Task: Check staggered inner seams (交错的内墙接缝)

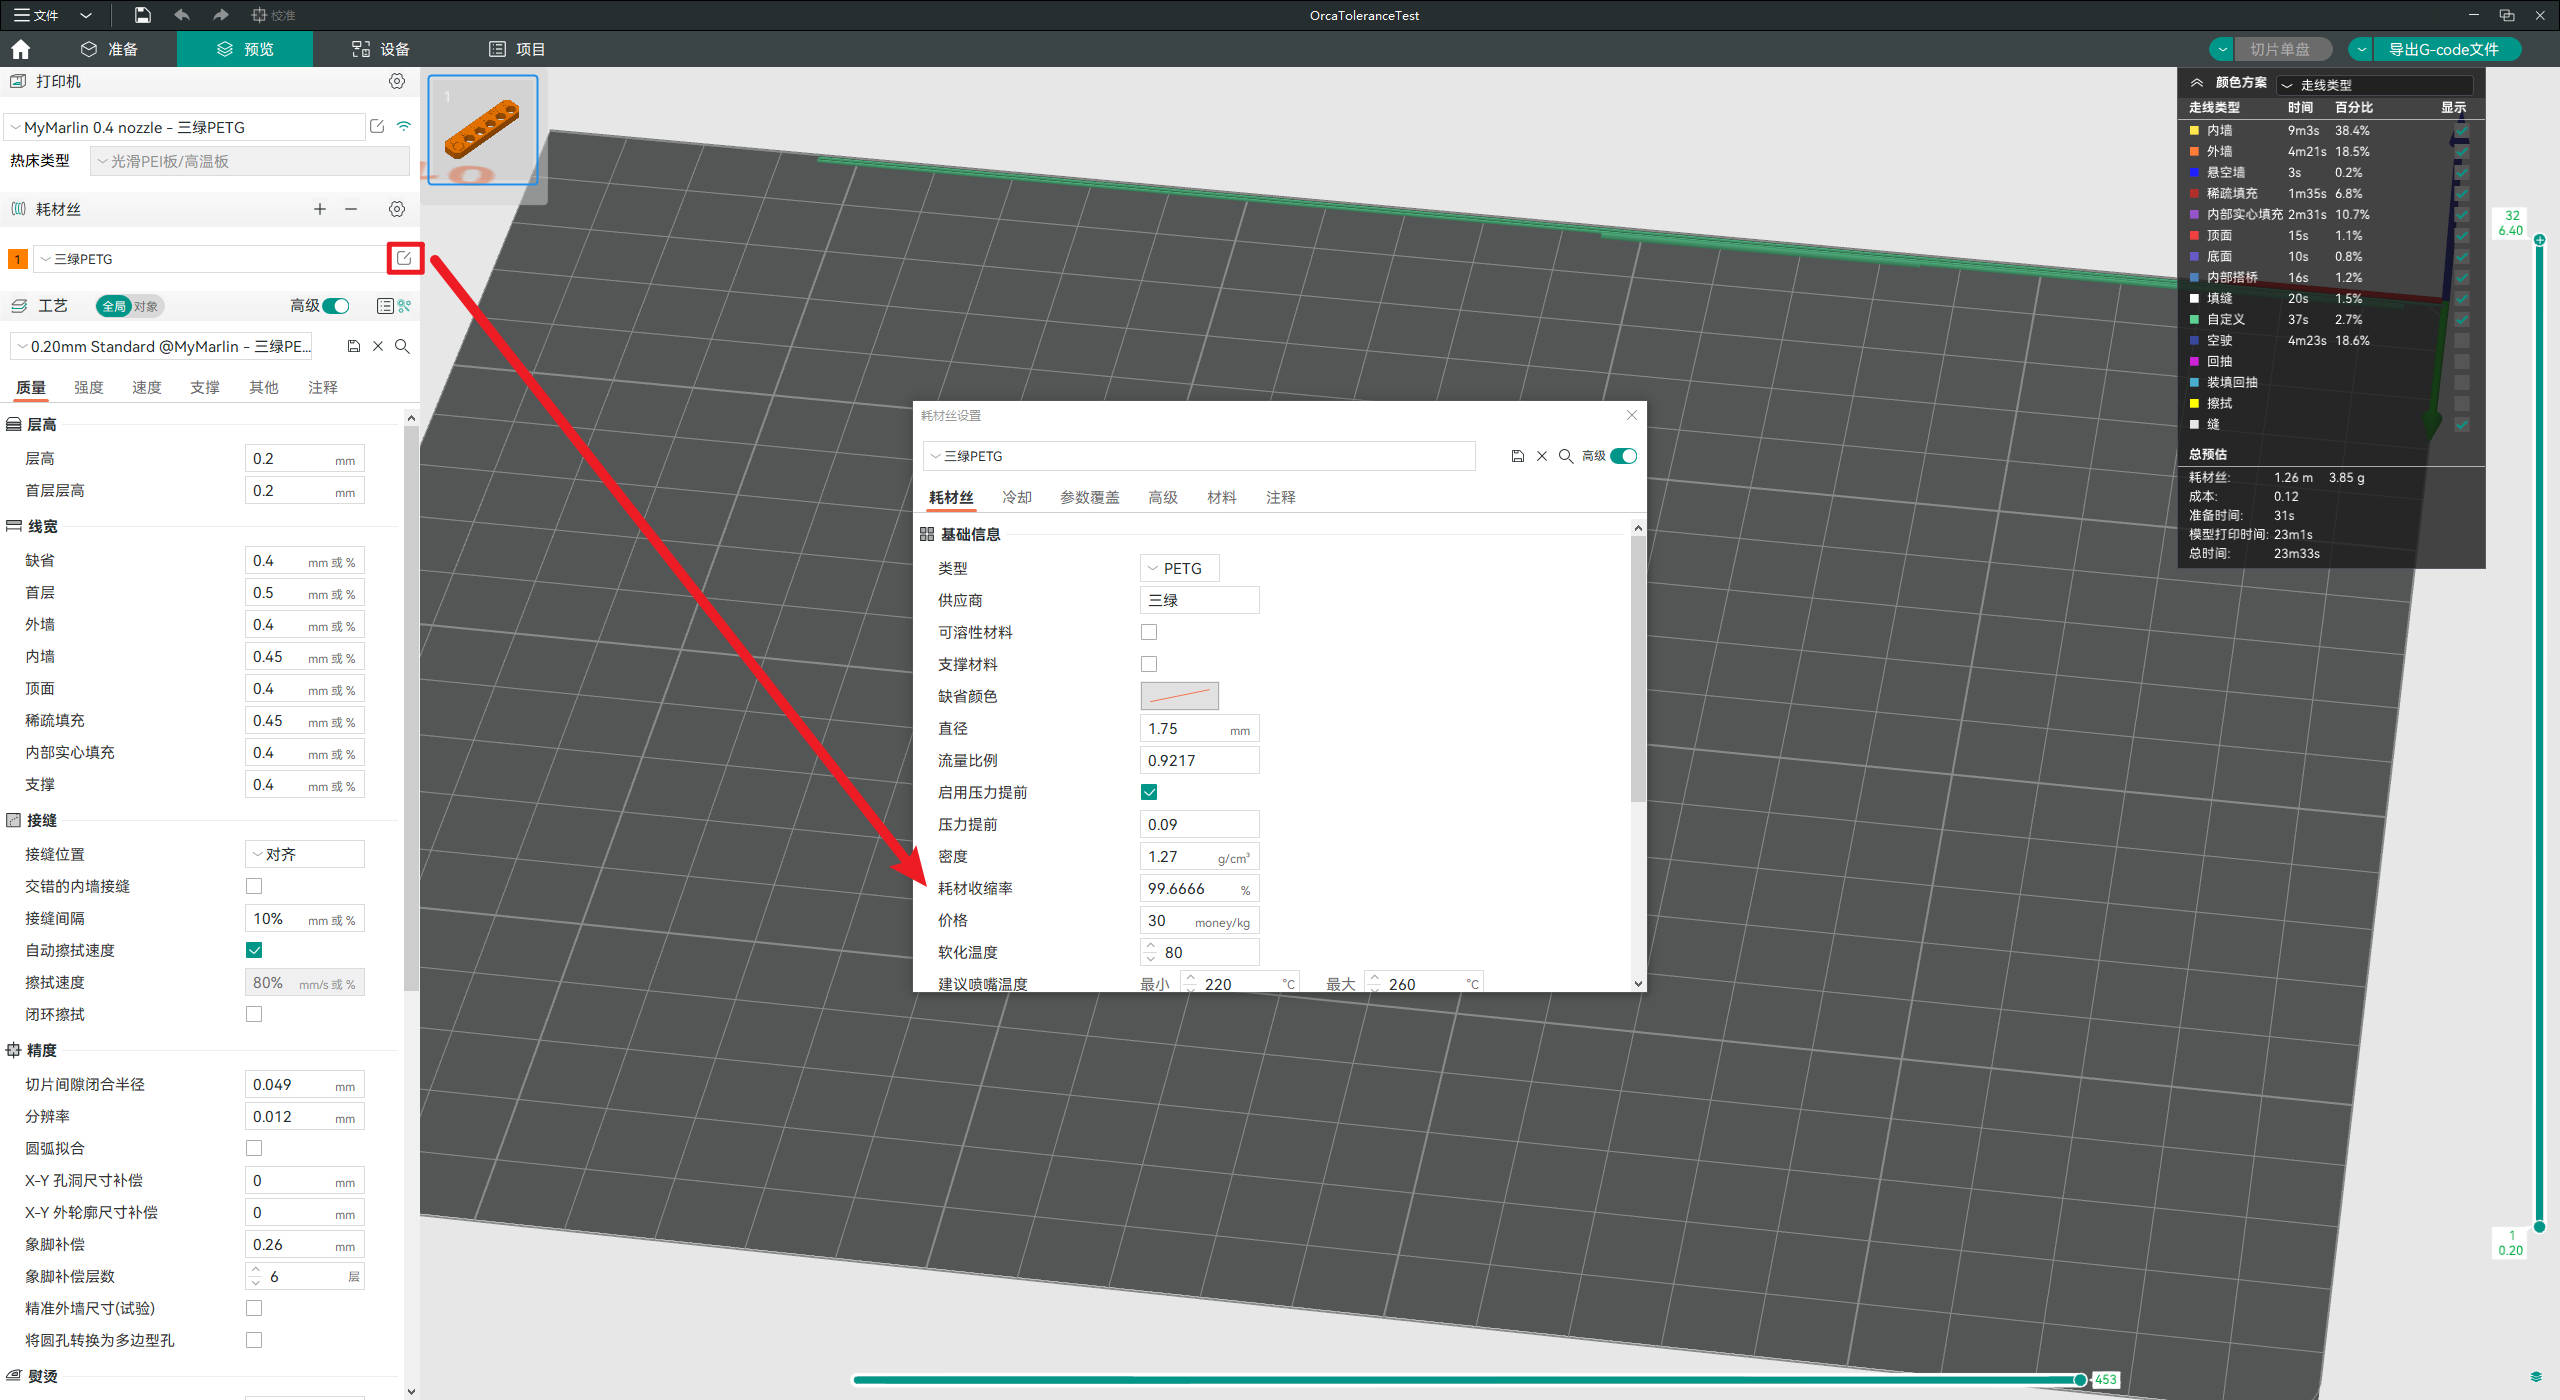Action: point(254,886)
